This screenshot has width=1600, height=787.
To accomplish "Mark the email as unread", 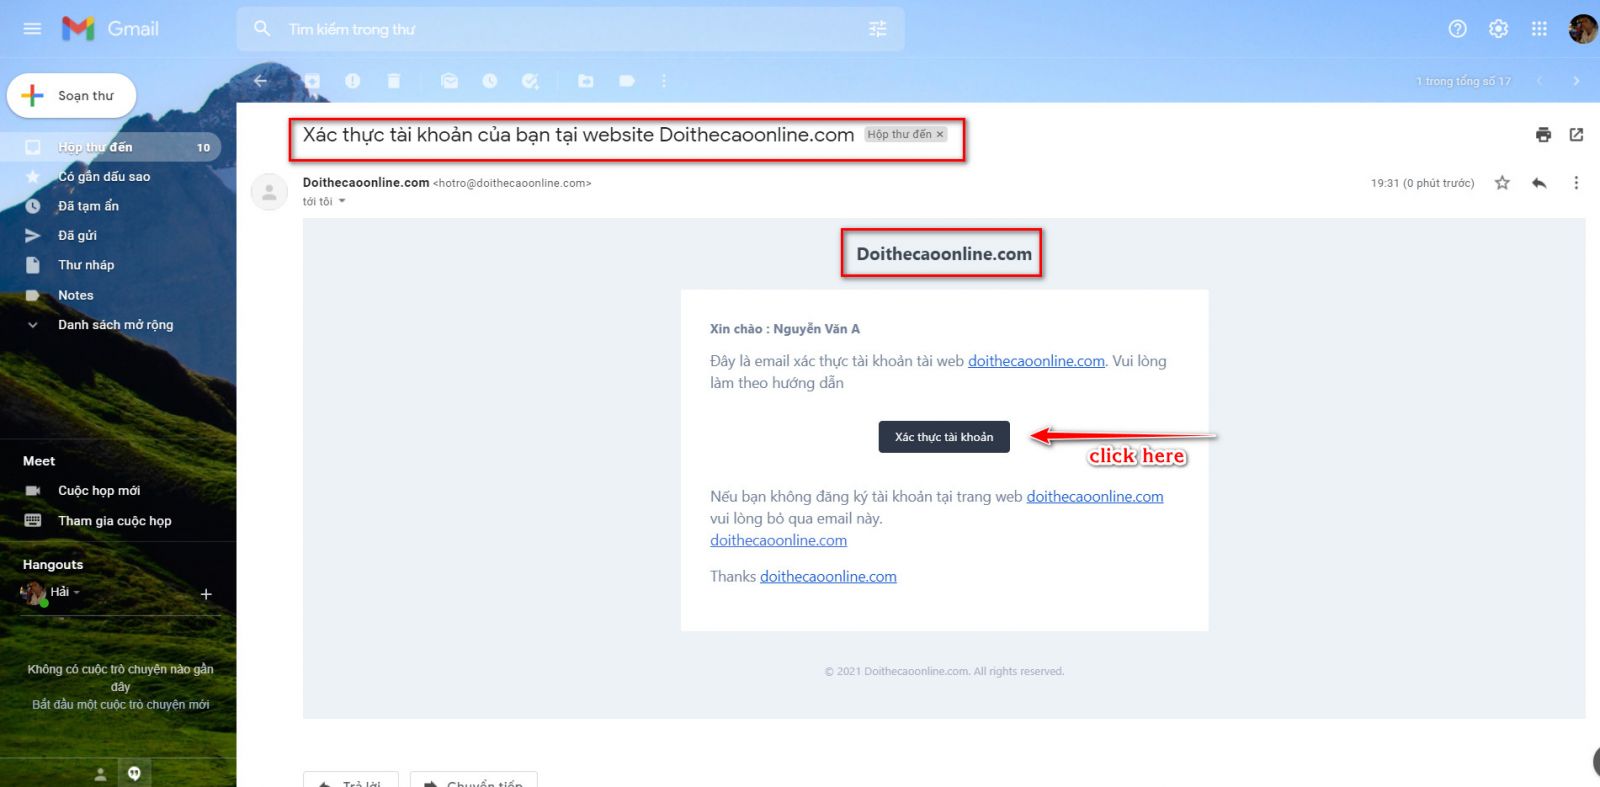I will (x=449, y=81).
